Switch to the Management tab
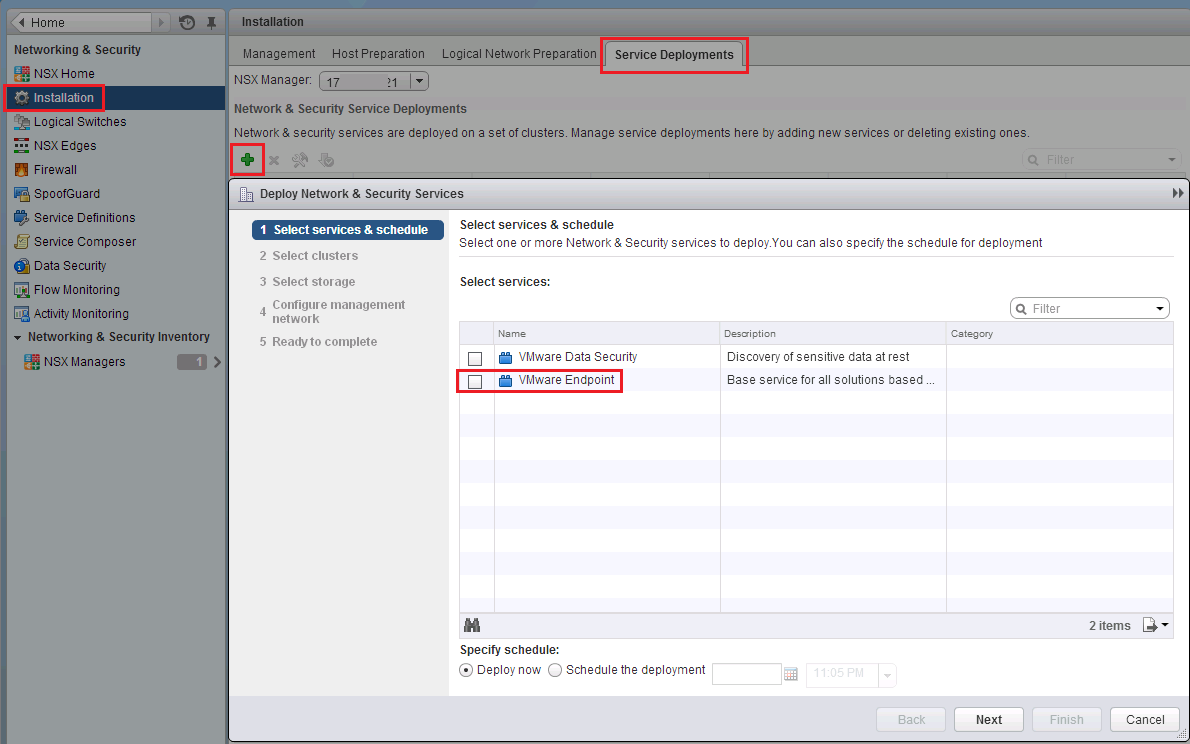Image resolution: width=1190 pixels, height=744 pixels. click(279, 54)
